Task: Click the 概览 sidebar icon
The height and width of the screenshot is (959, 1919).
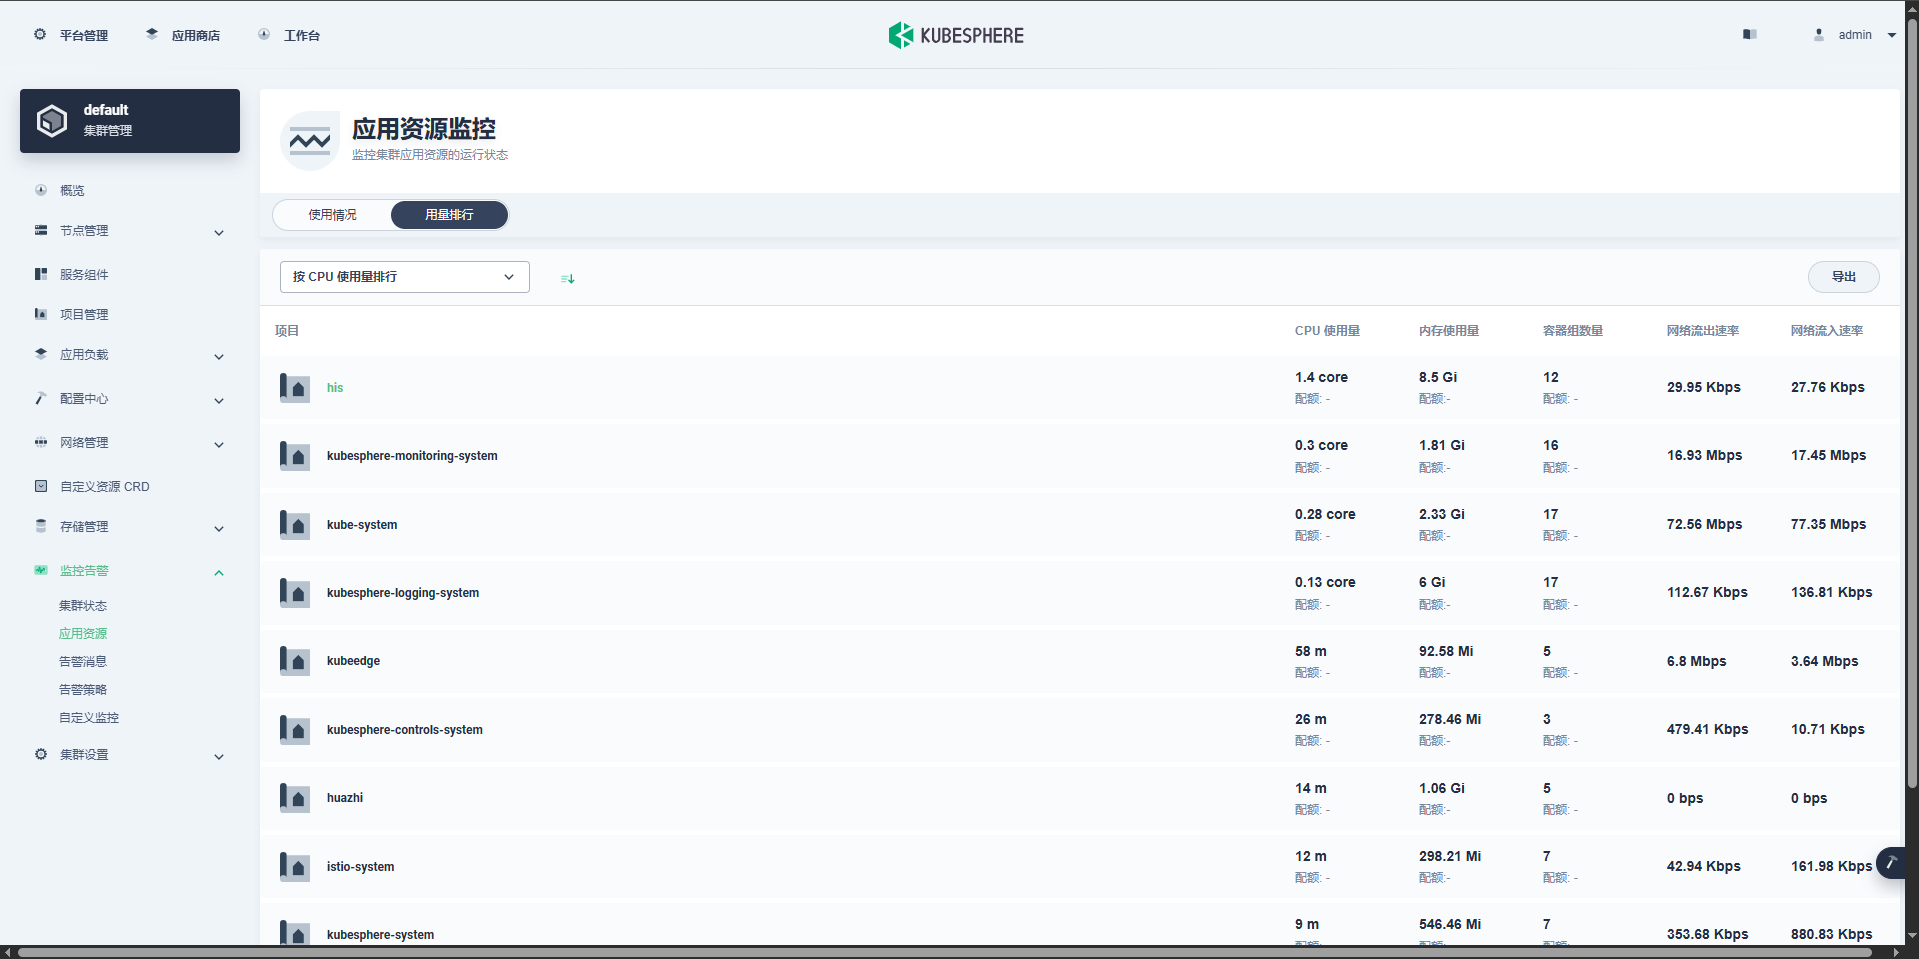Action: [x=41, y=190]
